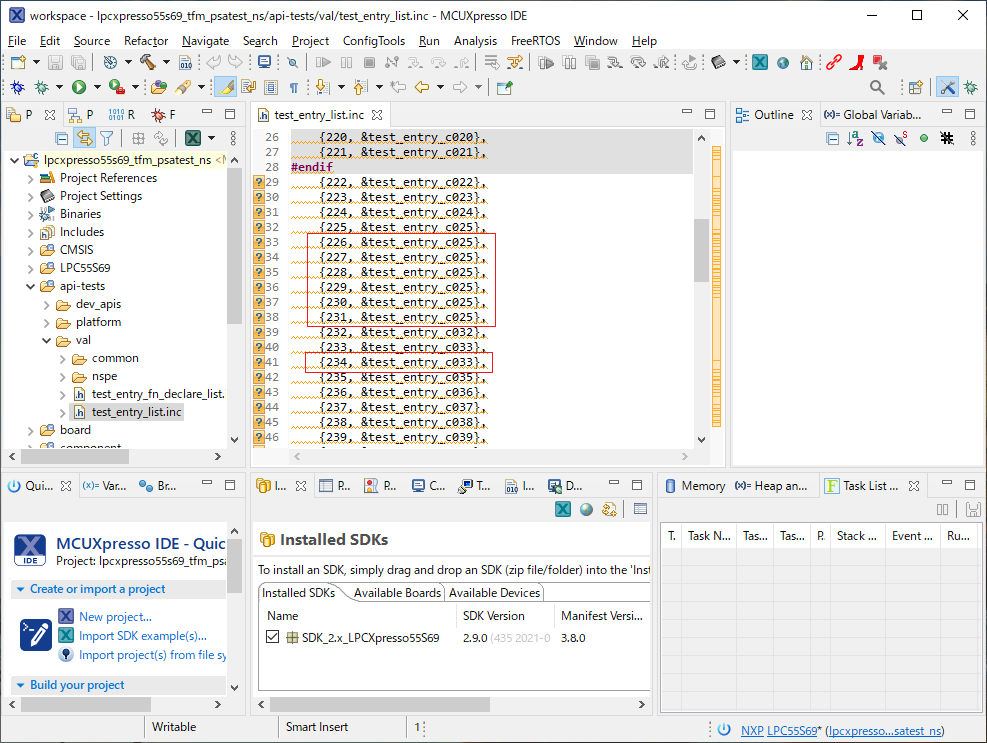Click the Installed SDKs horizontal scrollbar
This screenshot has height=743, width=987.
point(380,704)
